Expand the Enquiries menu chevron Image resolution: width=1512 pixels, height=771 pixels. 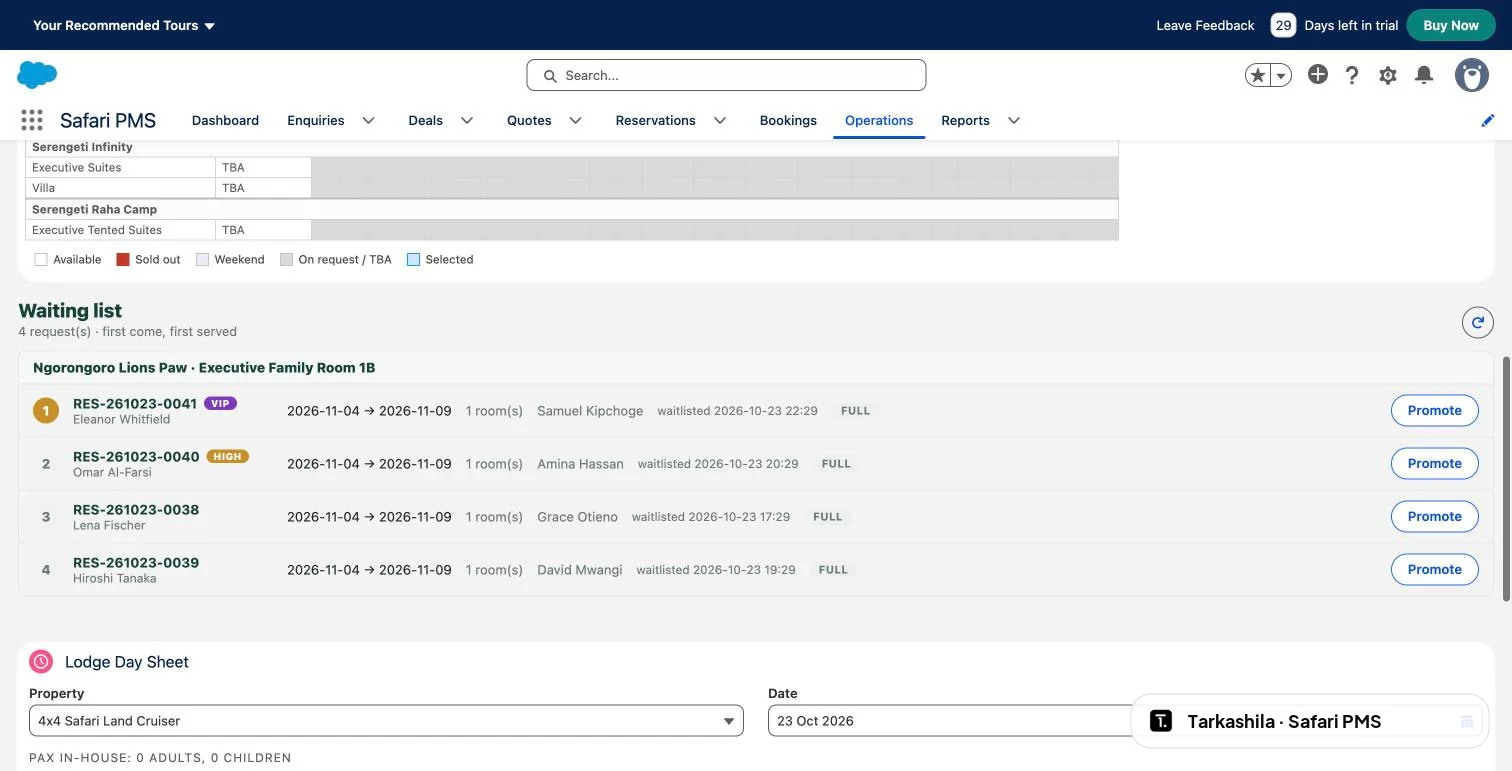[x=368, y=120]
